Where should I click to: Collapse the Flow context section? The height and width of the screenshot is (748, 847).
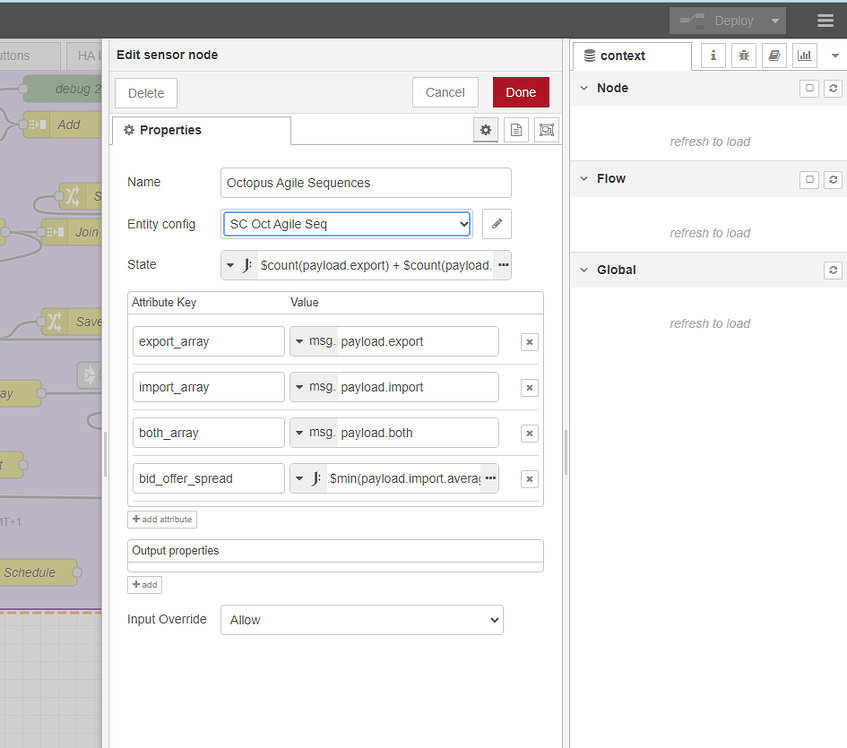[583, 178]
